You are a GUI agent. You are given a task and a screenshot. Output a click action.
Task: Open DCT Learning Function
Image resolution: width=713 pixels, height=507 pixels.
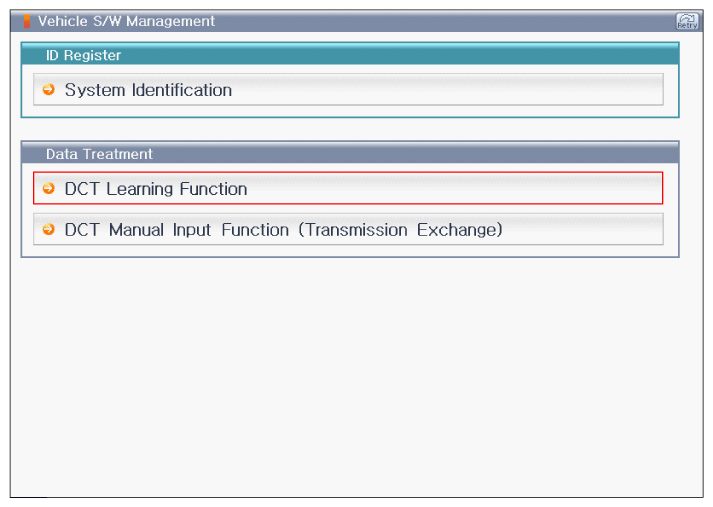pyautogui.click(x=348, y=188)
